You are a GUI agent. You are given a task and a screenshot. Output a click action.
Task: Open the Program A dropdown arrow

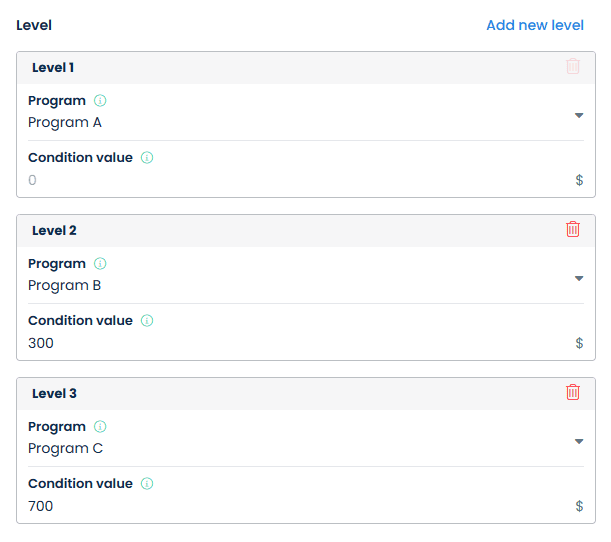coord(579,115)
